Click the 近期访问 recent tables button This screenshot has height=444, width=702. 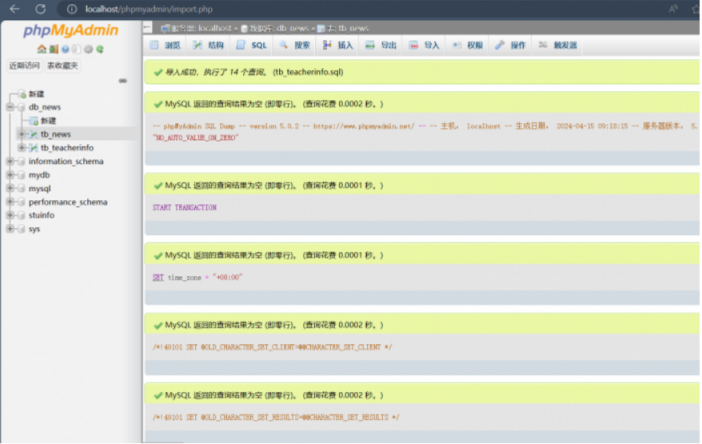pyautogui.click(x=25, y=66)
